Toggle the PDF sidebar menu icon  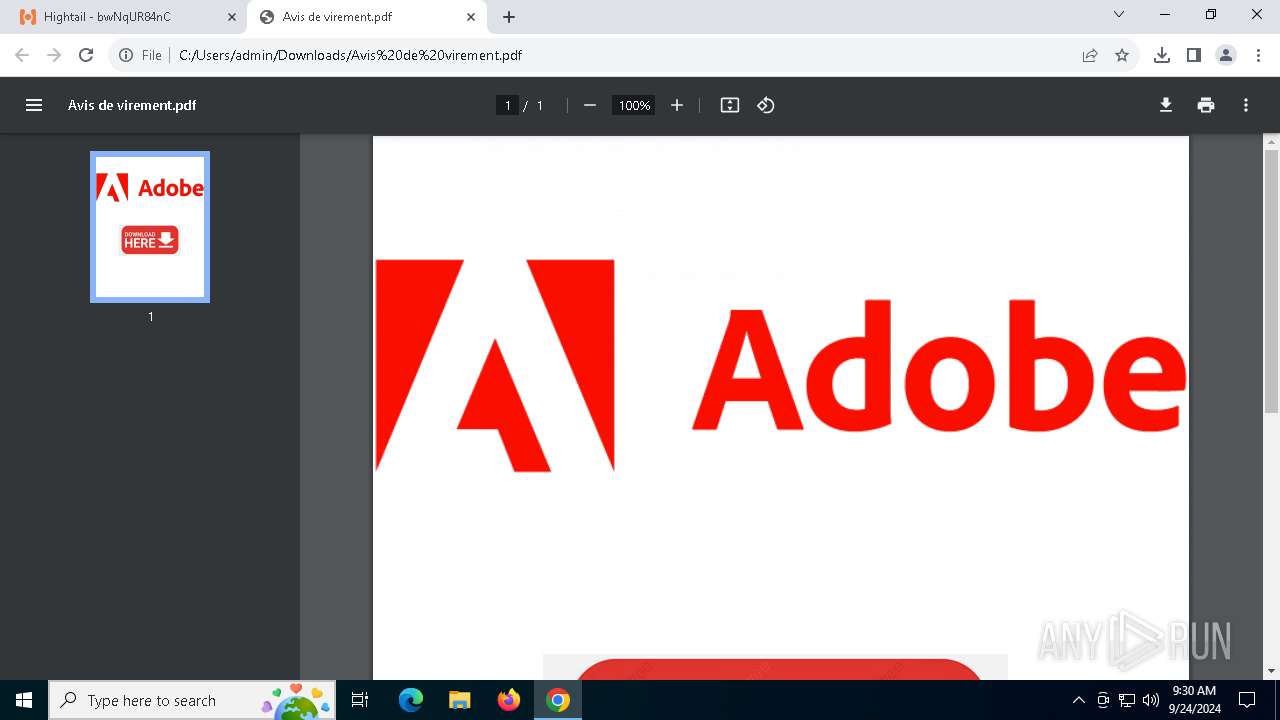(34, 105)
